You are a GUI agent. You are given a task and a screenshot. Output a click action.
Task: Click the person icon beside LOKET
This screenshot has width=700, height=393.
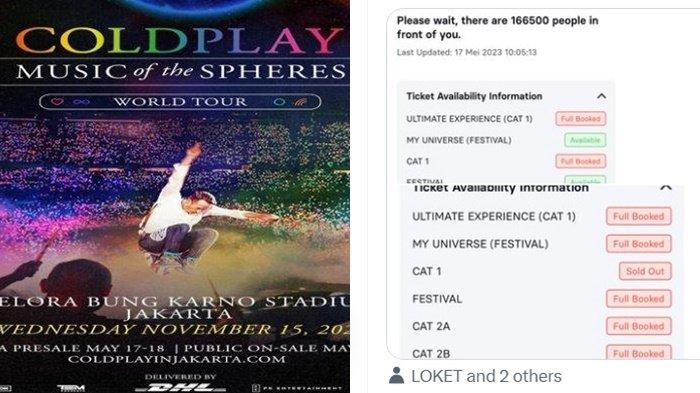pos(396,376)
